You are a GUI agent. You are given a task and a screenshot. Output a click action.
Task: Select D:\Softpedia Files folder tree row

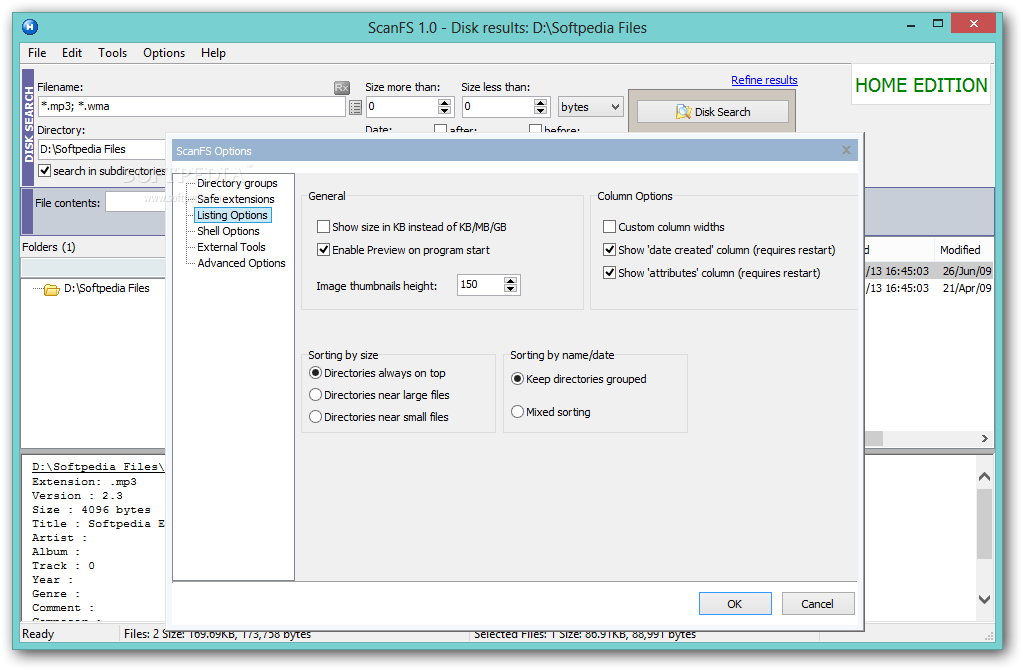106,288
